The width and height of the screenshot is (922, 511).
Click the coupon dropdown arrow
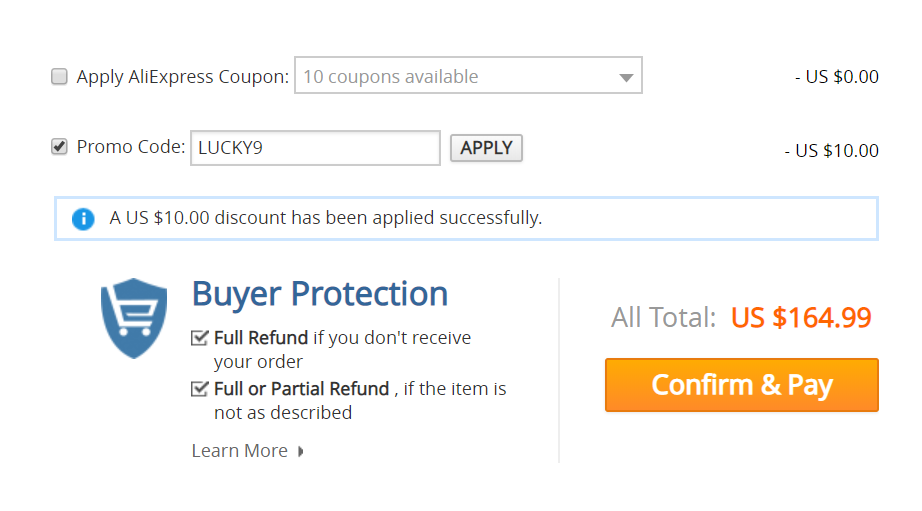[x=626, y=78]
